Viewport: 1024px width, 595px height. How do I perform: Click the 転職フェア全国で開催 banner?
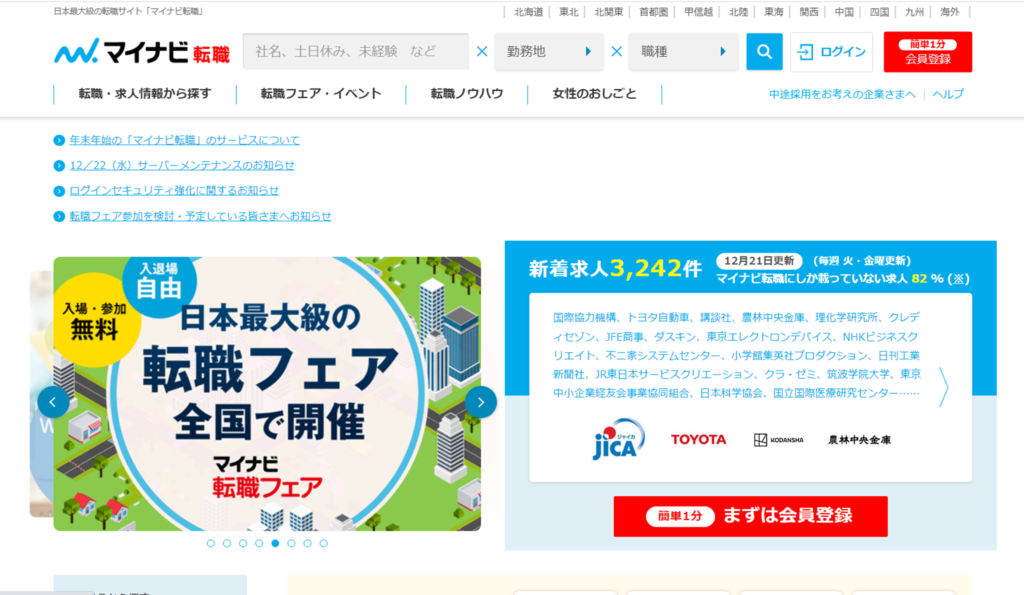267,394
